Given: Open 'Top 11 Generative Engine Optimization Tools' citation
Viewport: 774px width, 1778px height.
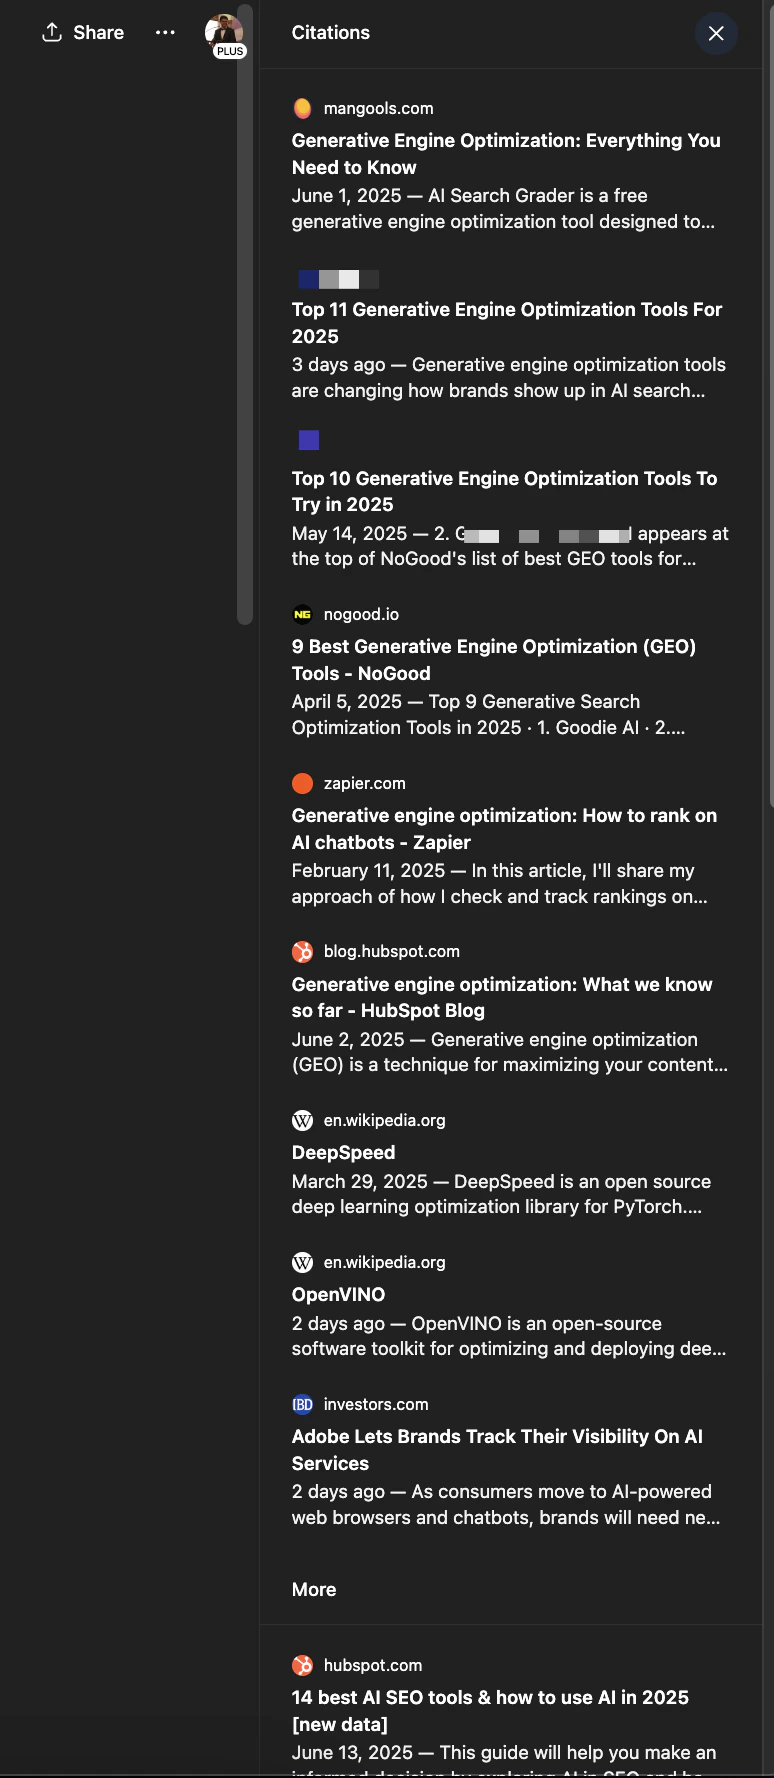Looking at the screenshot, I should coord(507,323).
